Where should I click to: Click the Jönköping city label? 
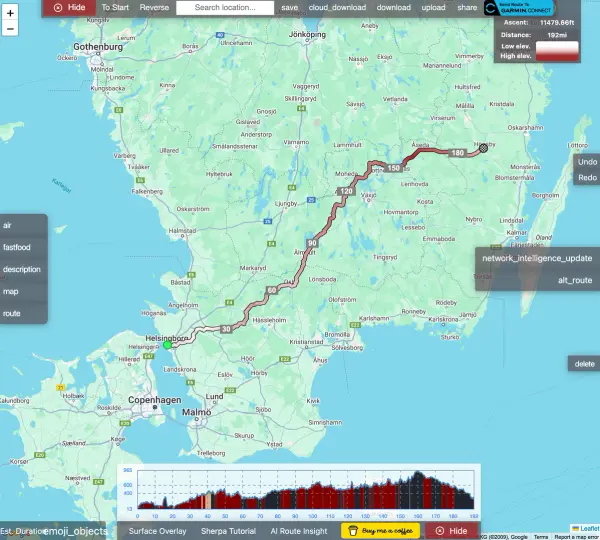tap(307, 34)
